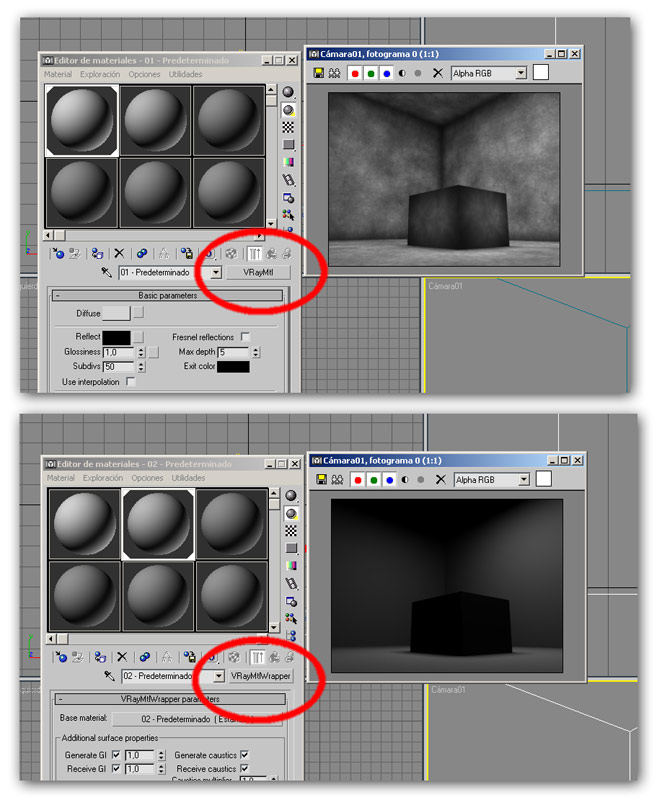Clear render with X beside 01 editor
The image size is (662, 800).
pos(438,73)
